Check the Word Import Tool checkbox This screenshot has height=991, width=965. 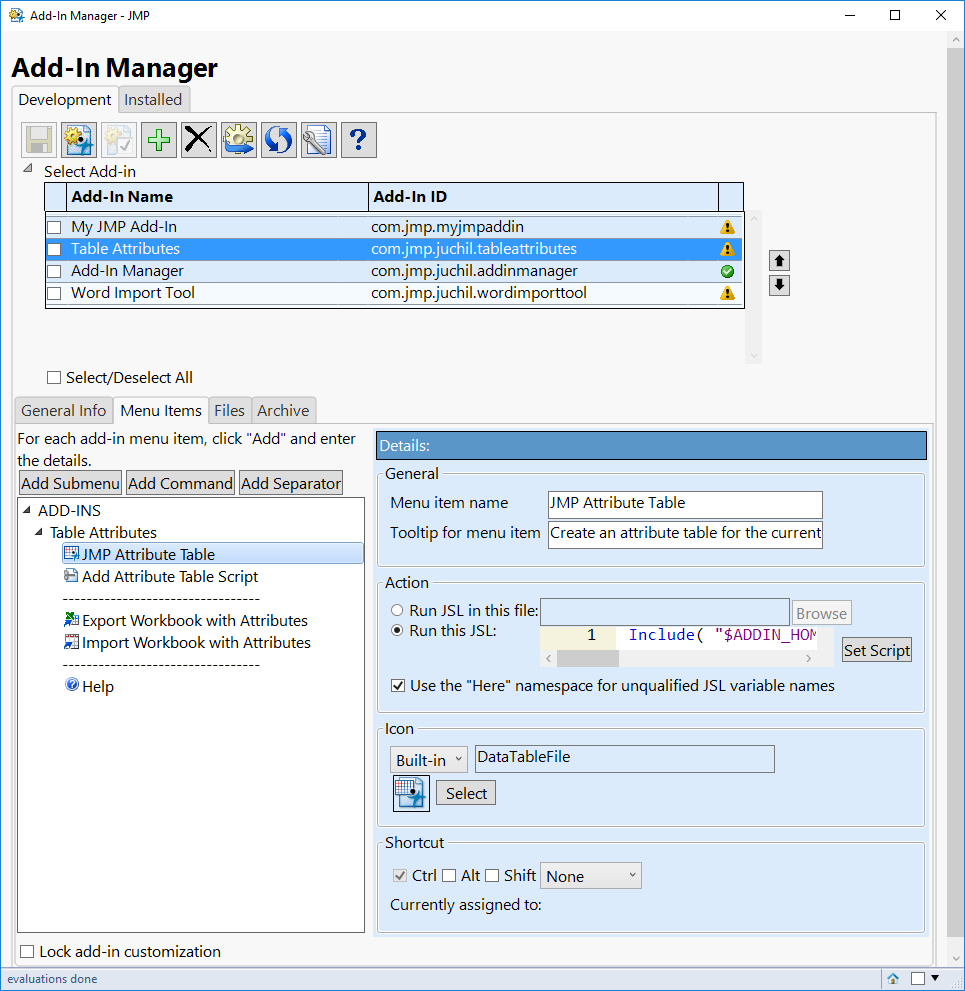point(55,294)
